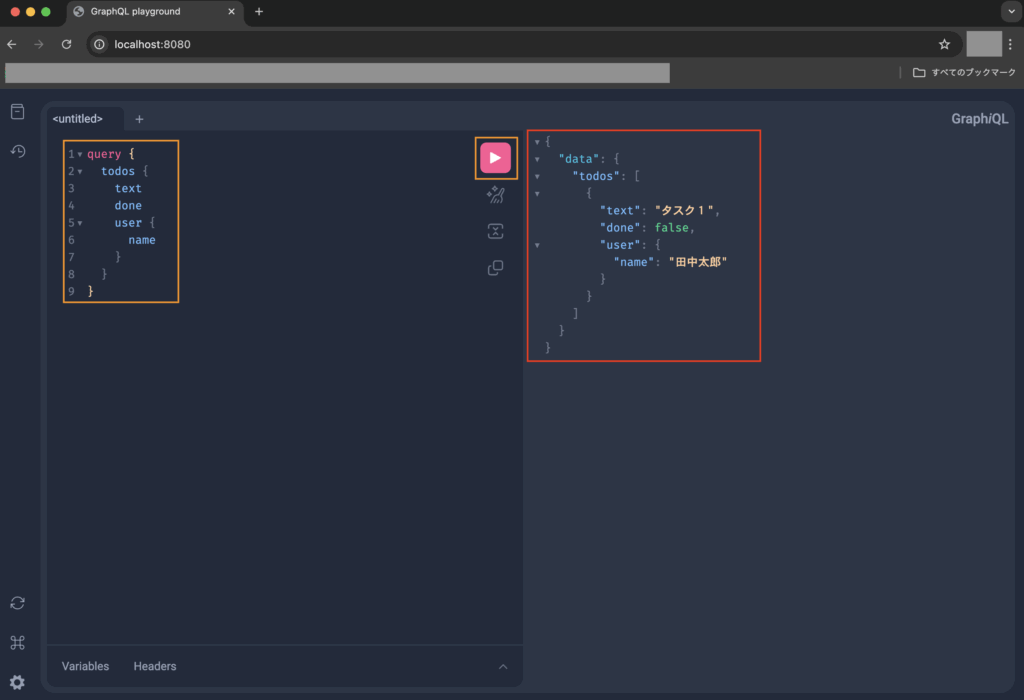Open the GraphiQL settings gear
The image size is (1024, 700).
17,682
